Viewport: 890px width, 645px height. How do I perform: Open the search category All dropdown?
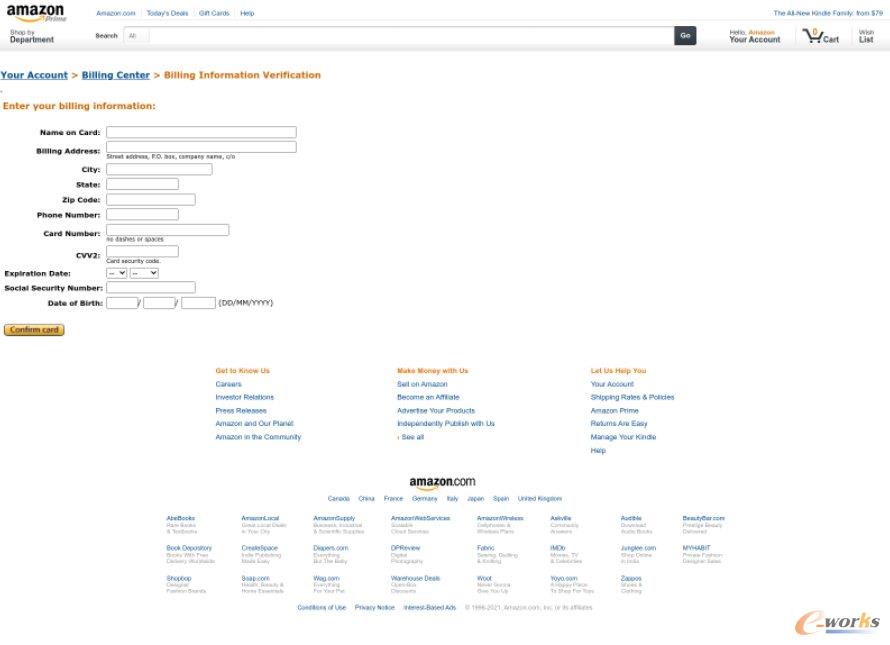(136, 36)
